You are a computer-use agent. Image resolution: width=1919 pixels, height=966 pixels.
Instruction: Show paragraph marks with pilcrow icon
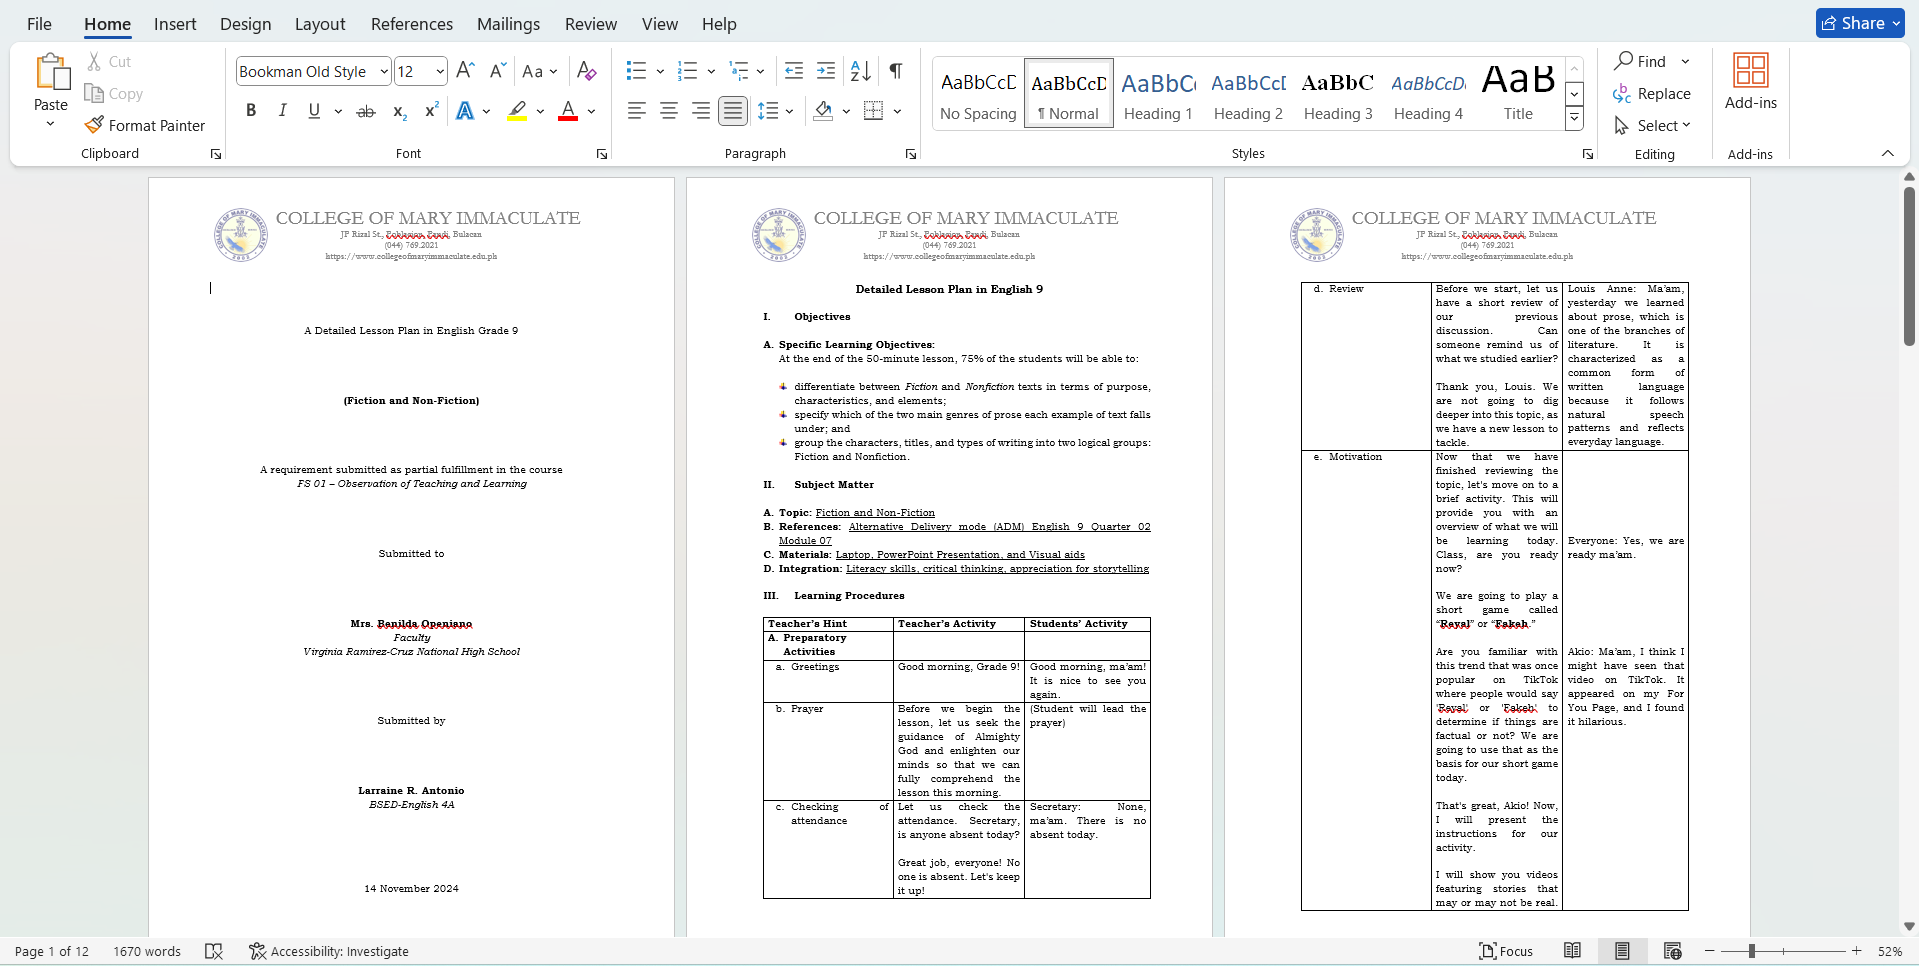tap(896, 71)
